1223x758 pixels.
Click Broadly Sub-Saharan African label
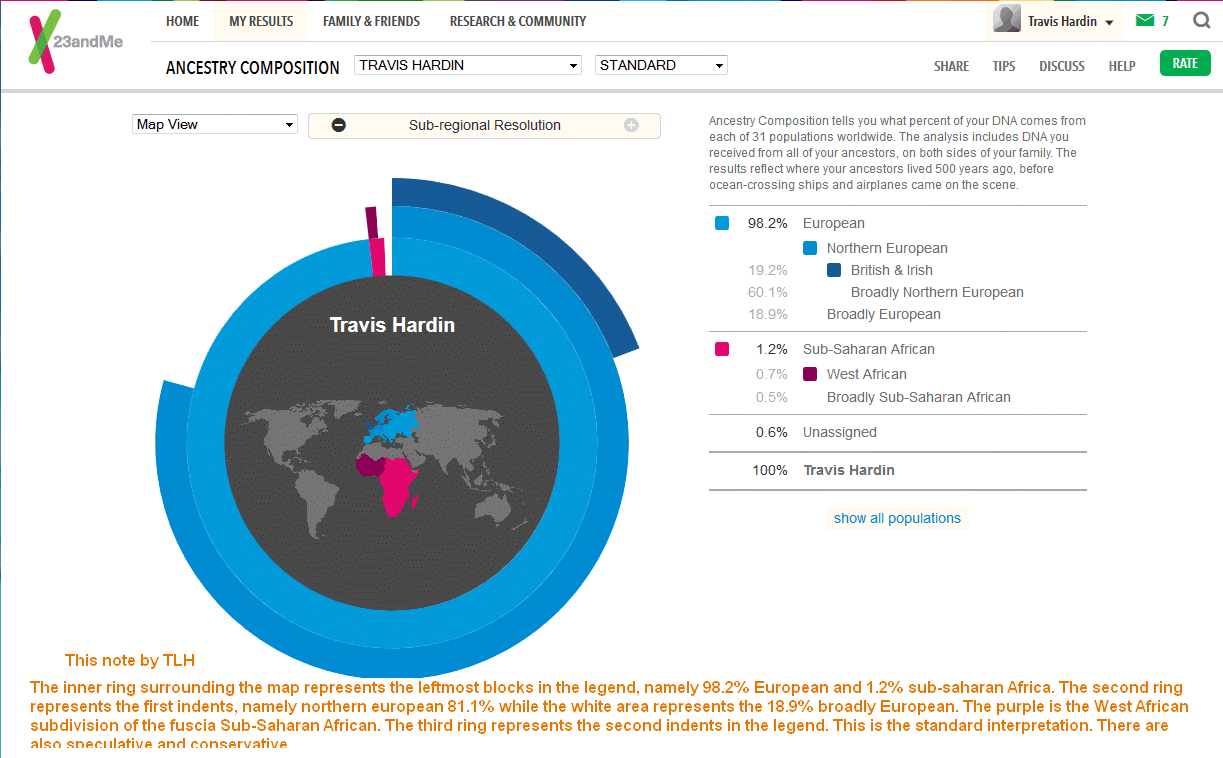(x=919, y=397)
